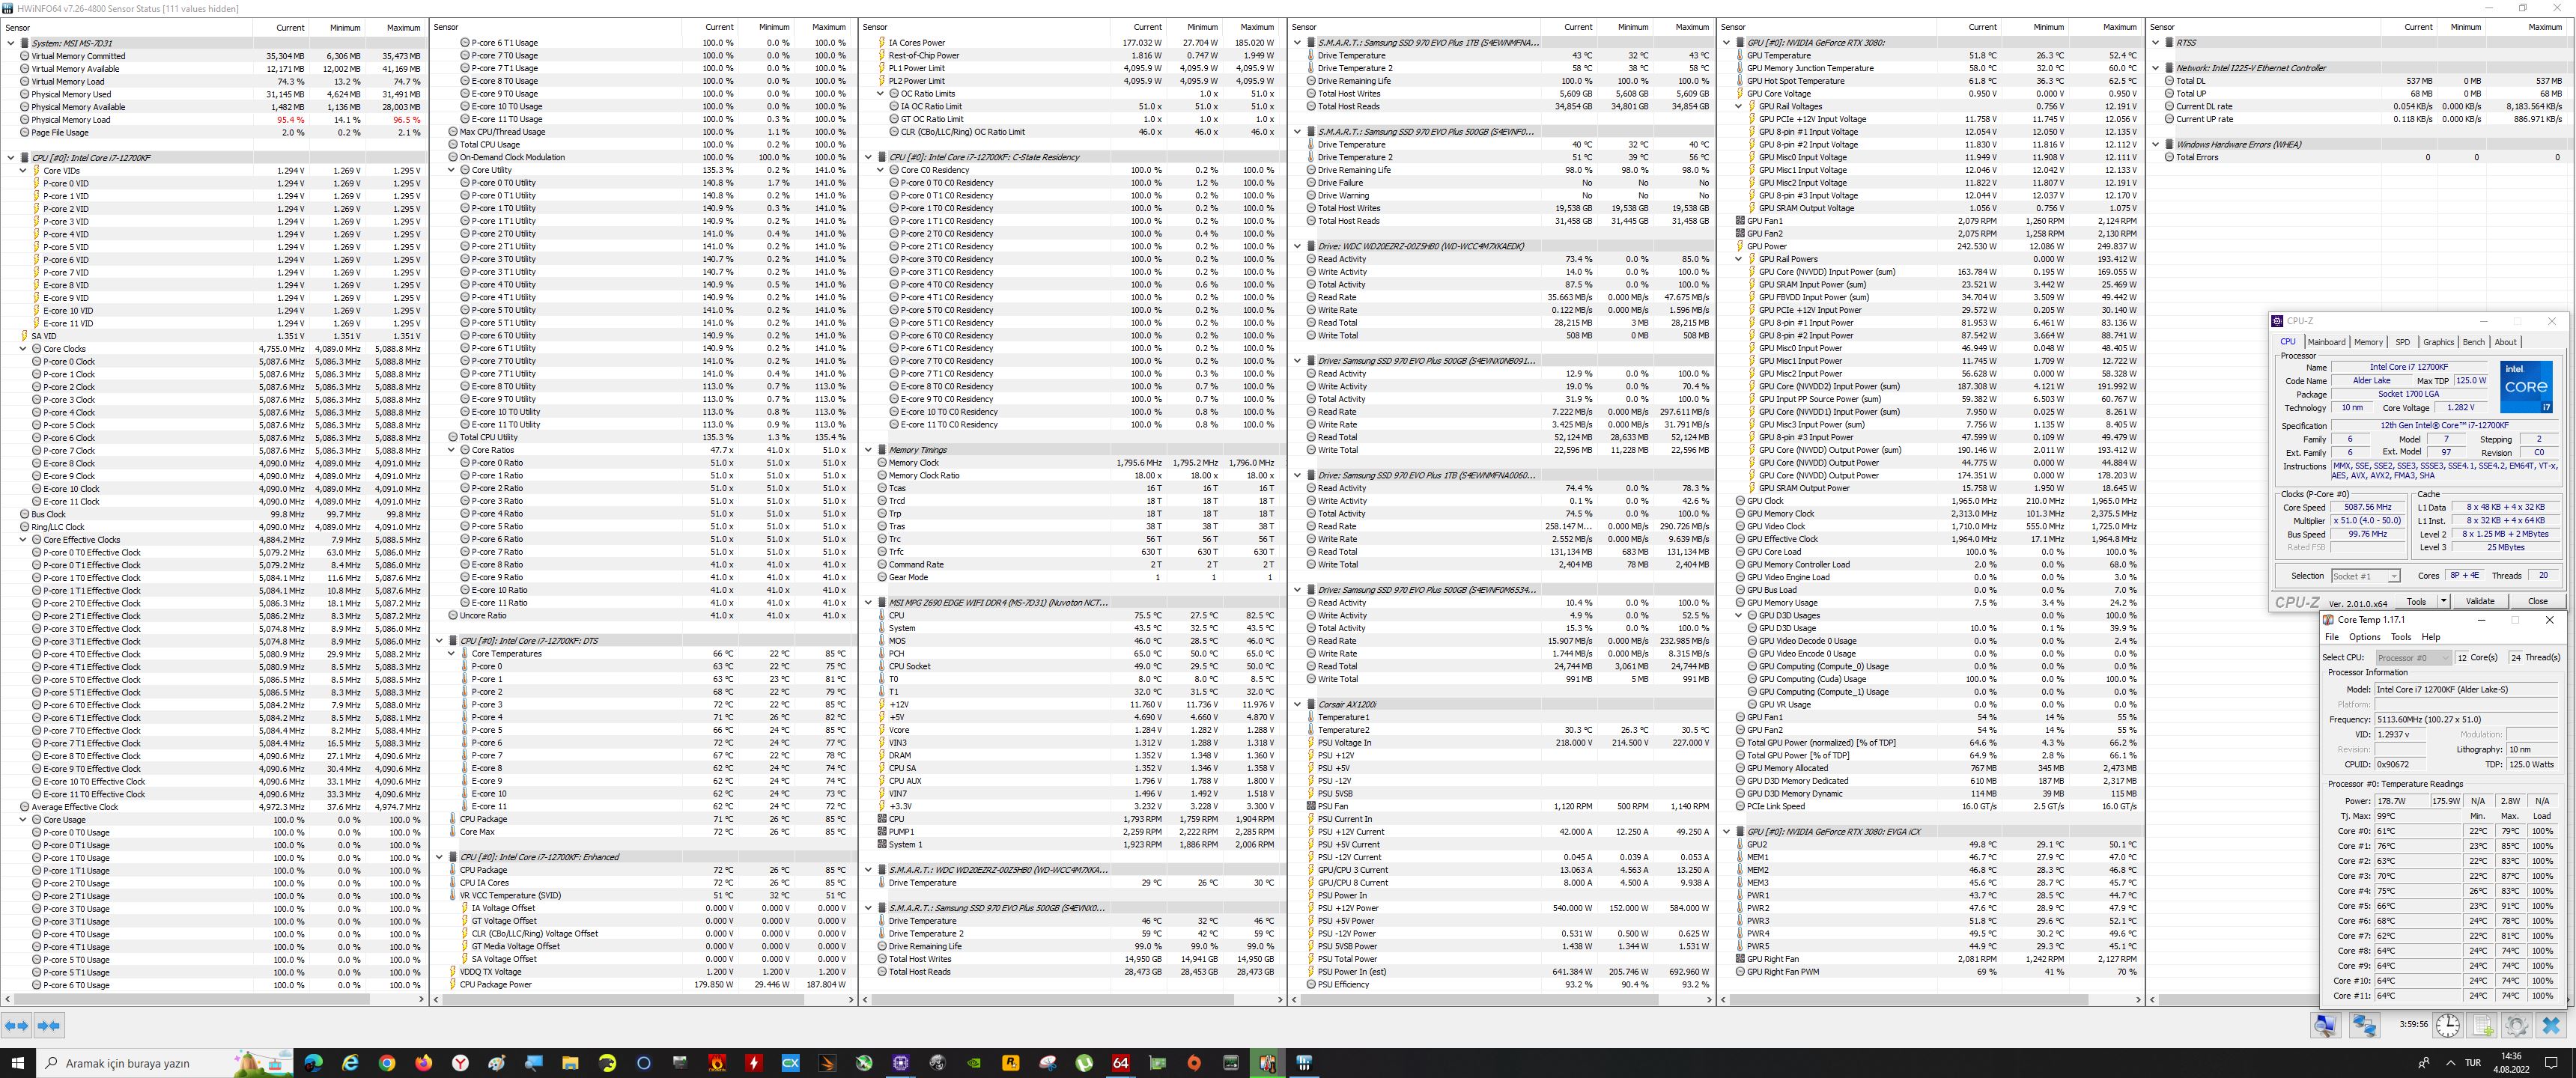Click CPU-Z Close button

pos(2538,601)
